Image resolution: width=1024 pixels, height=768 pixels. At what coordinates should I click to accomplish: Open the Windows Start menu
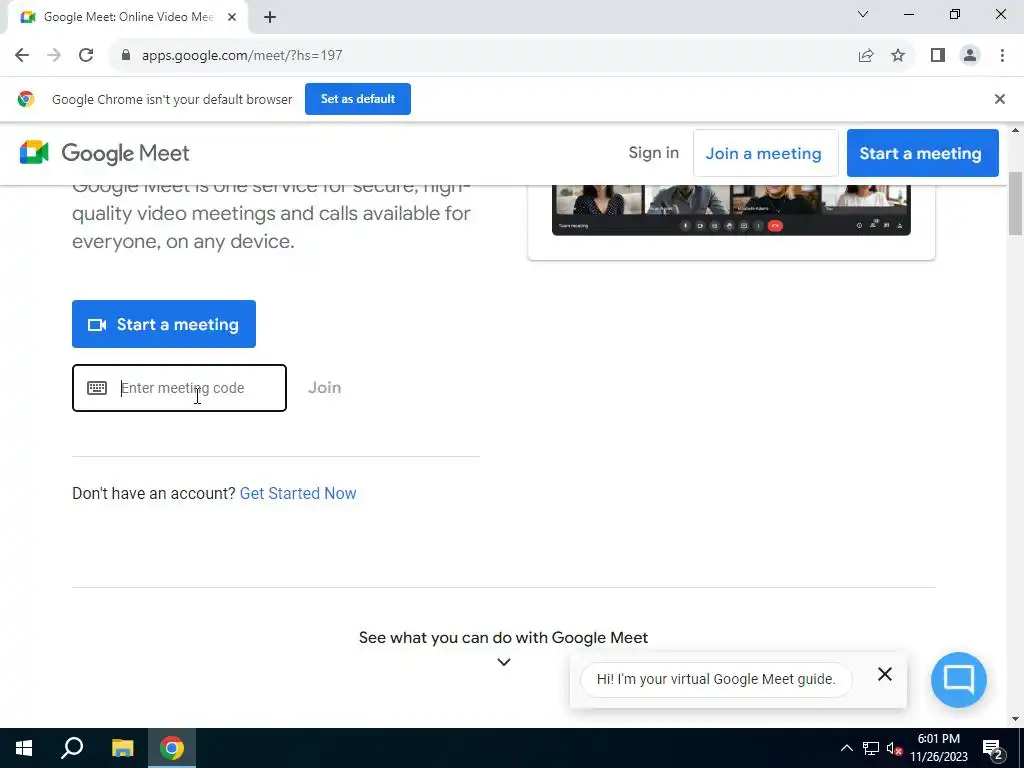coord(24,748)
